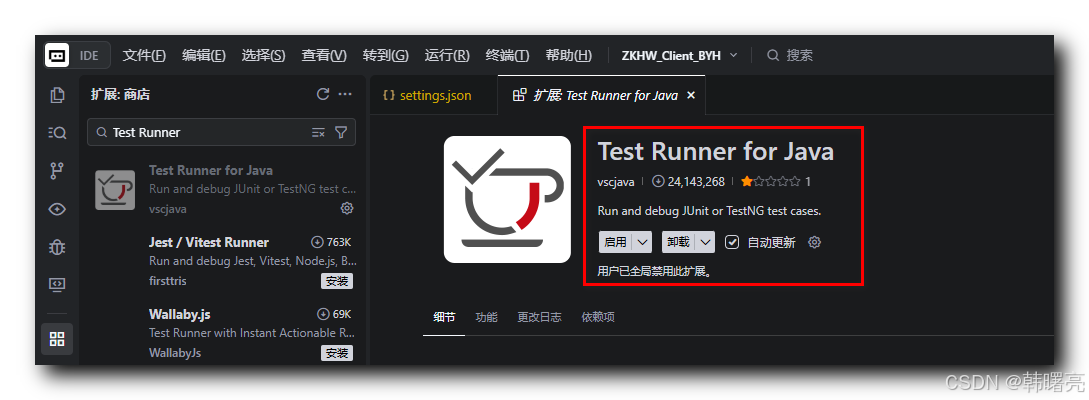Open the Help menu
This screenshot has height=400, width=1089.
pos(569,56)
